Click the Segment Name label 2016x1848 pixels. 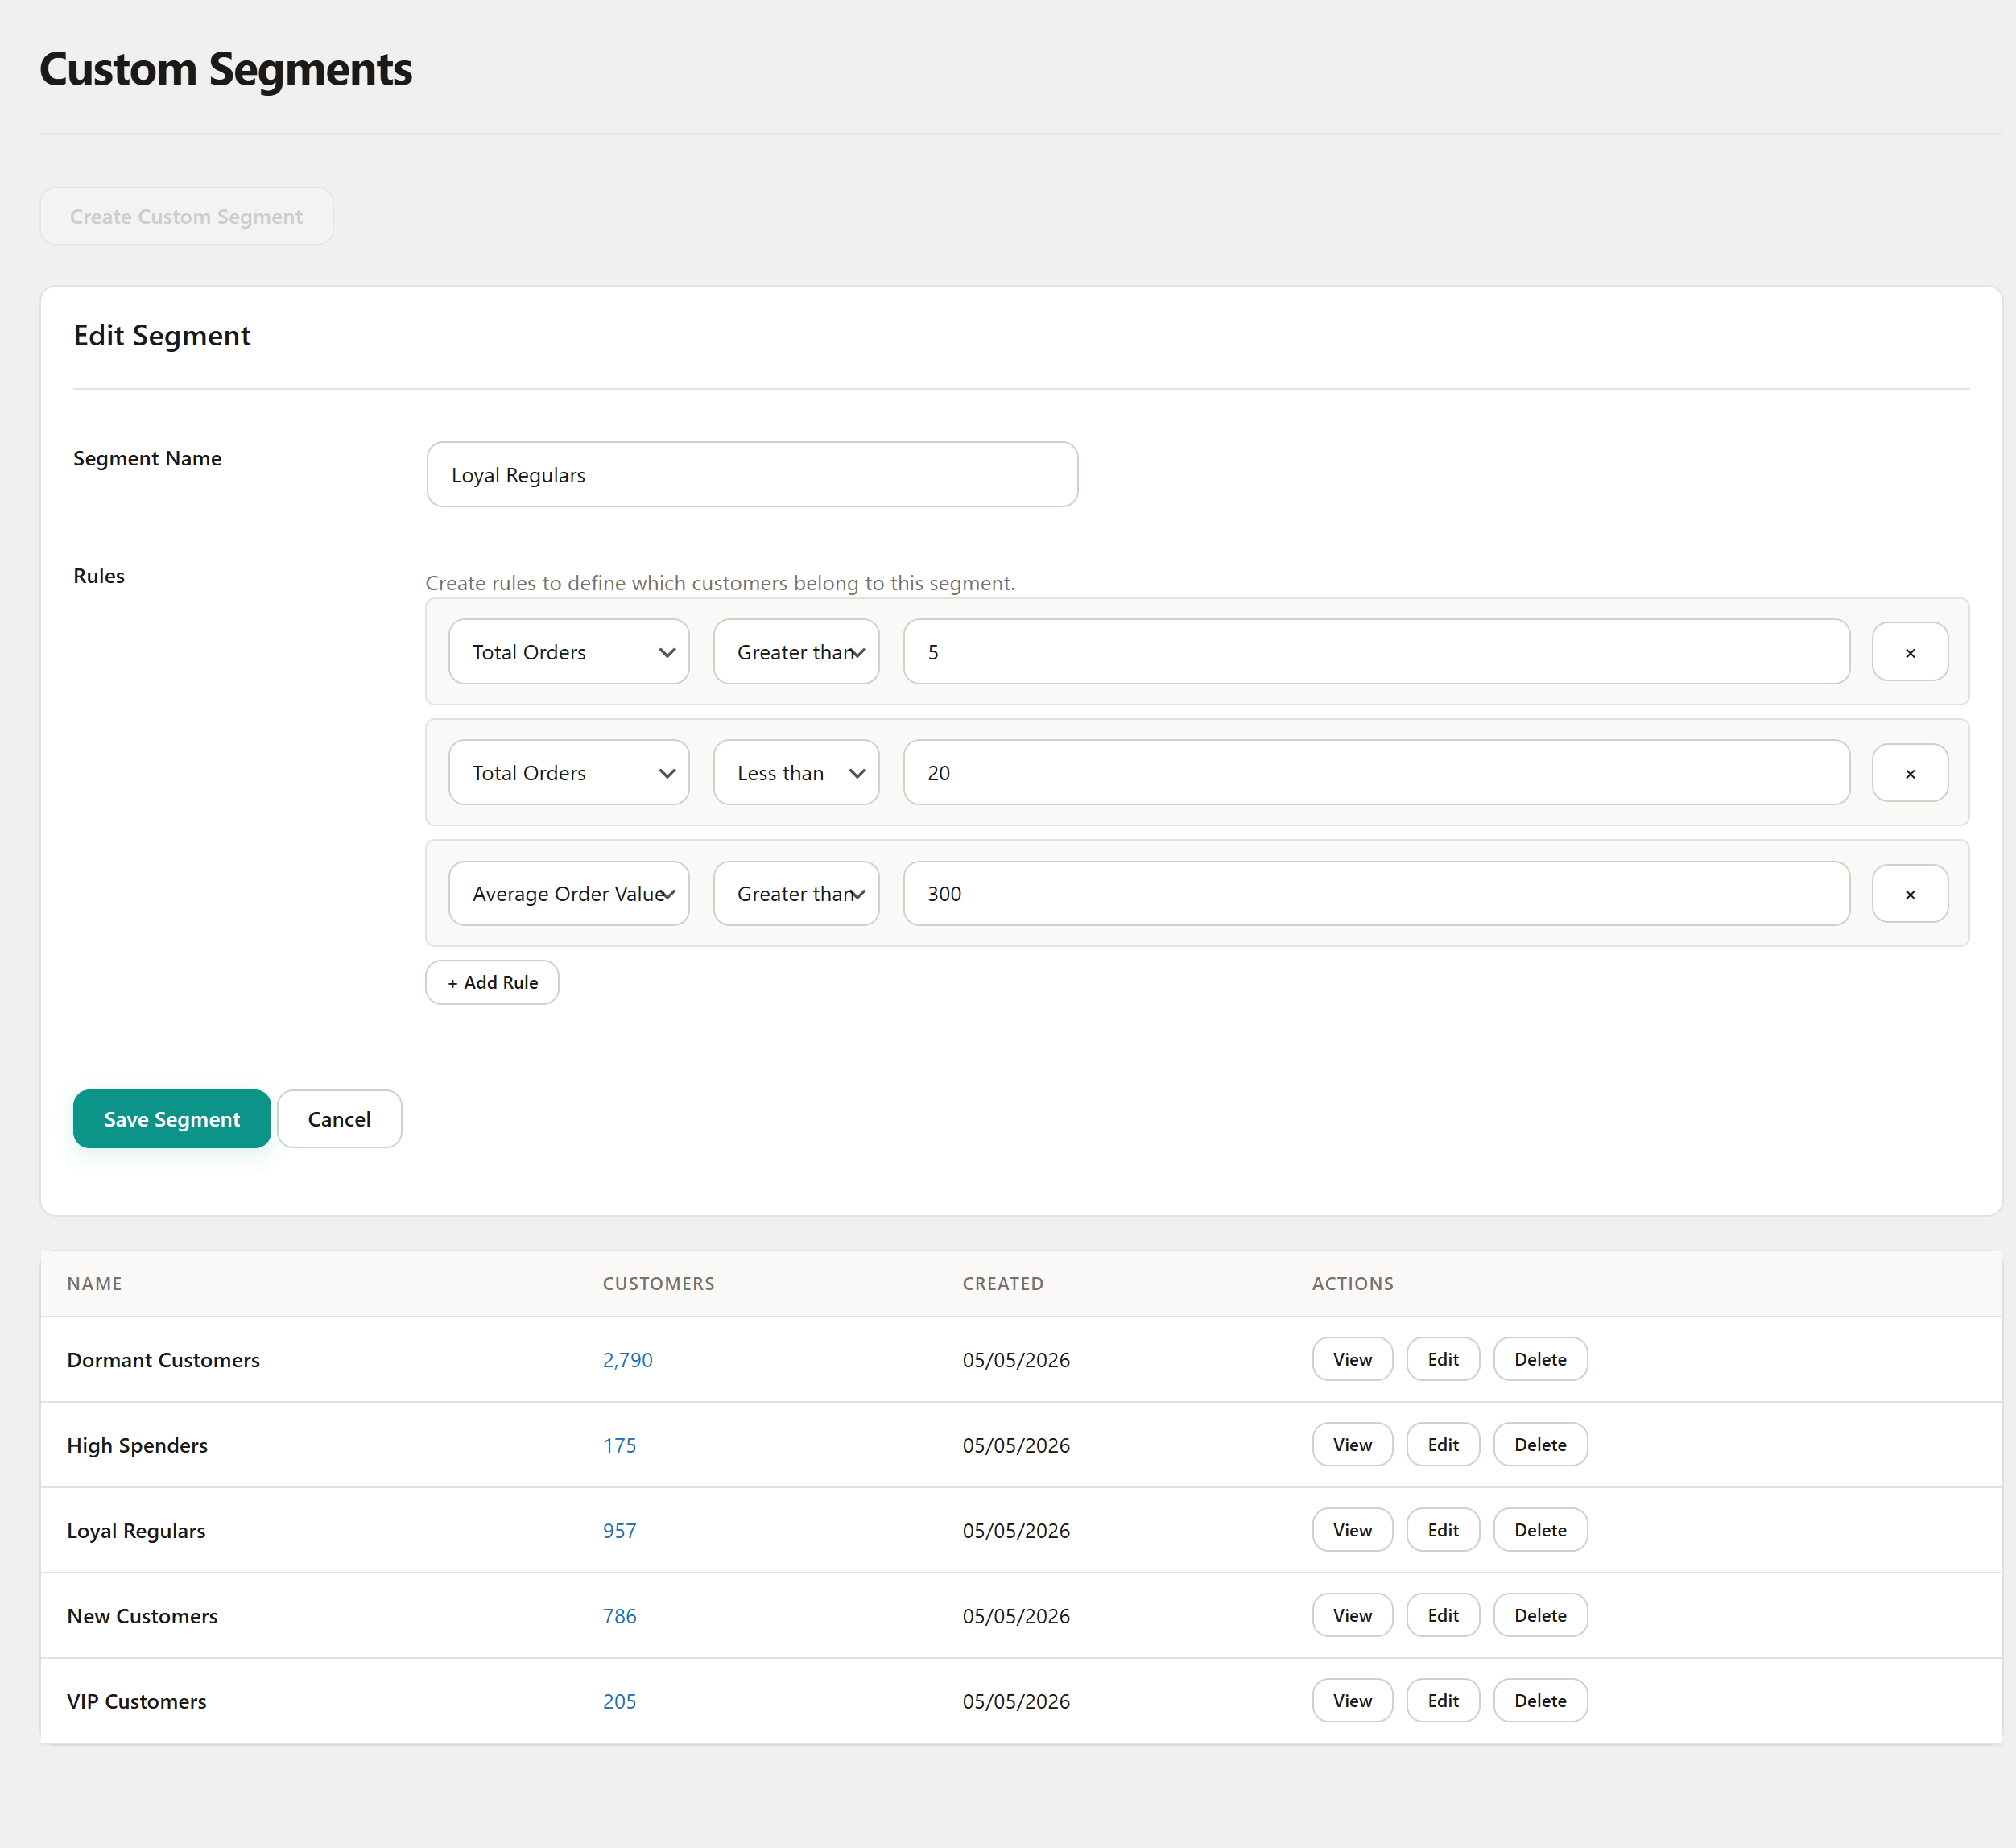147,459
